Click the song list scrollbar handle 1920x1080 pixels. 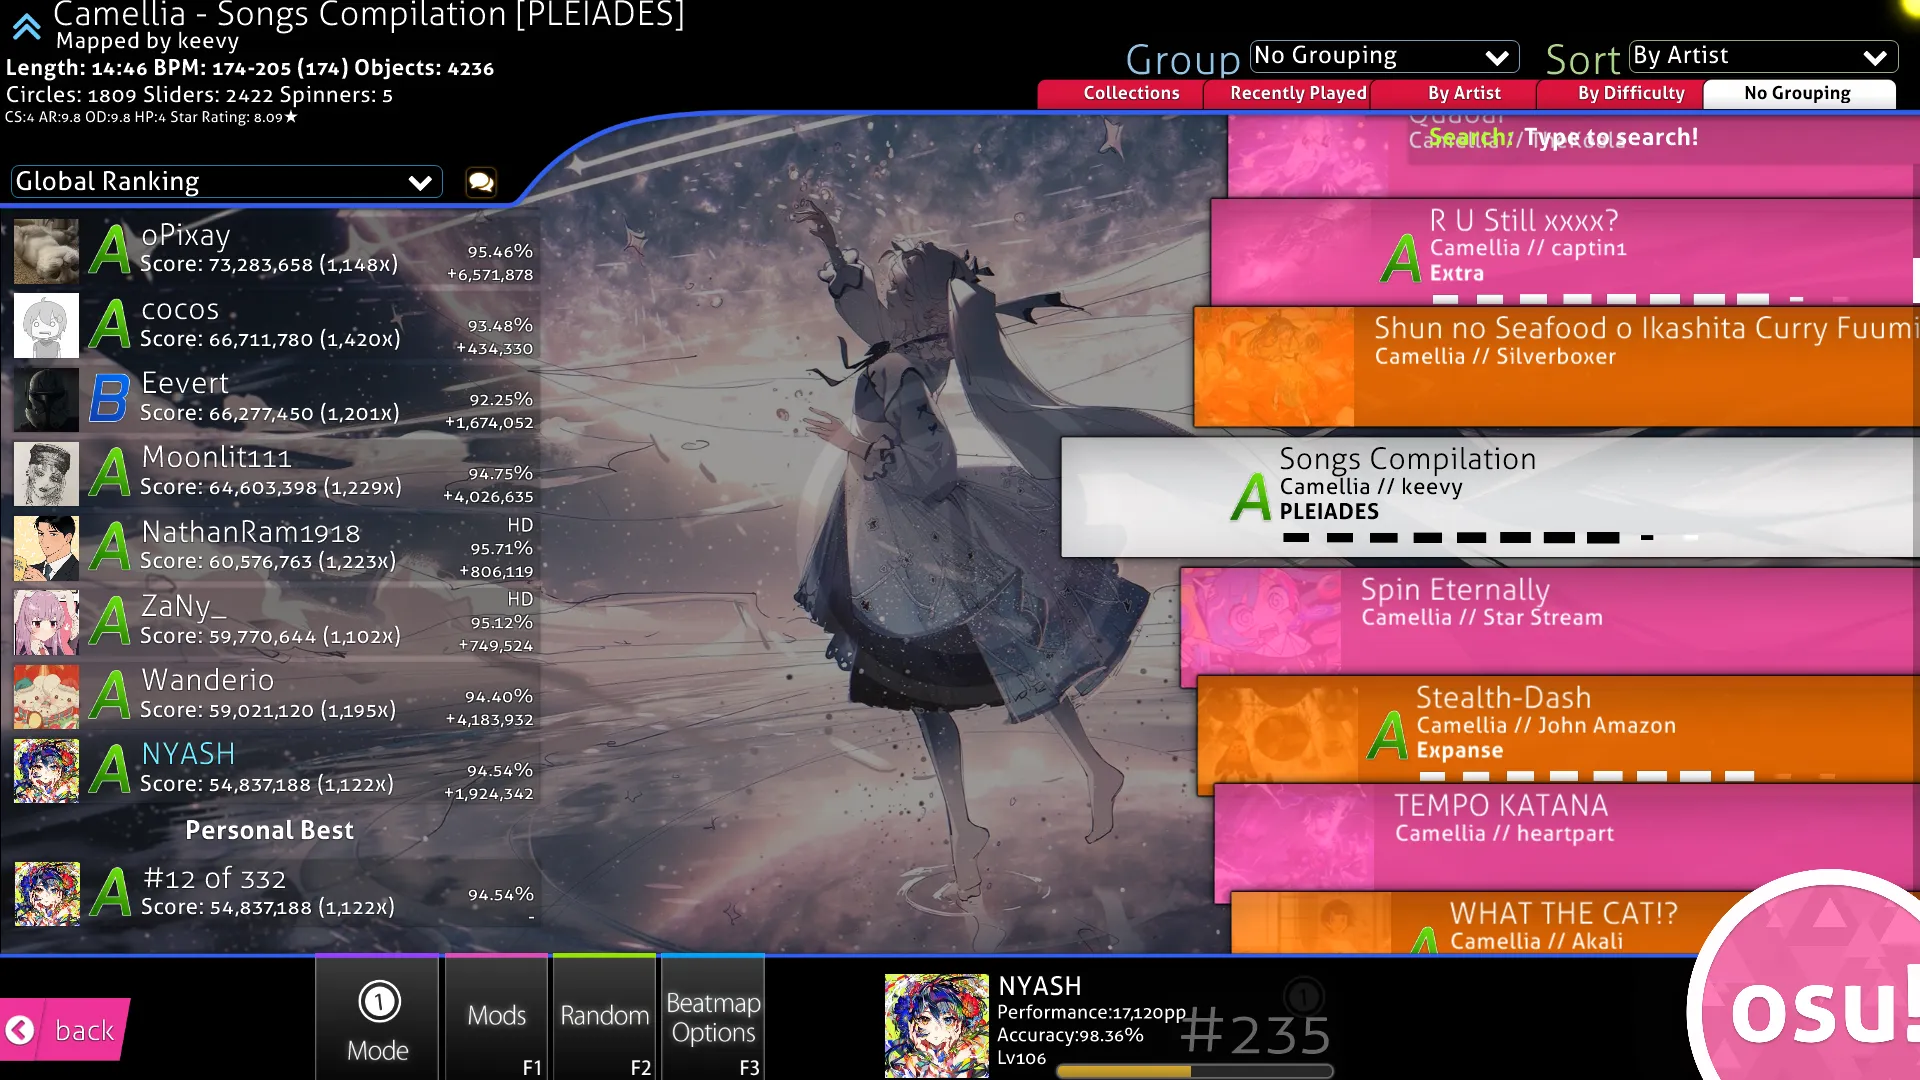point(1916,280)
